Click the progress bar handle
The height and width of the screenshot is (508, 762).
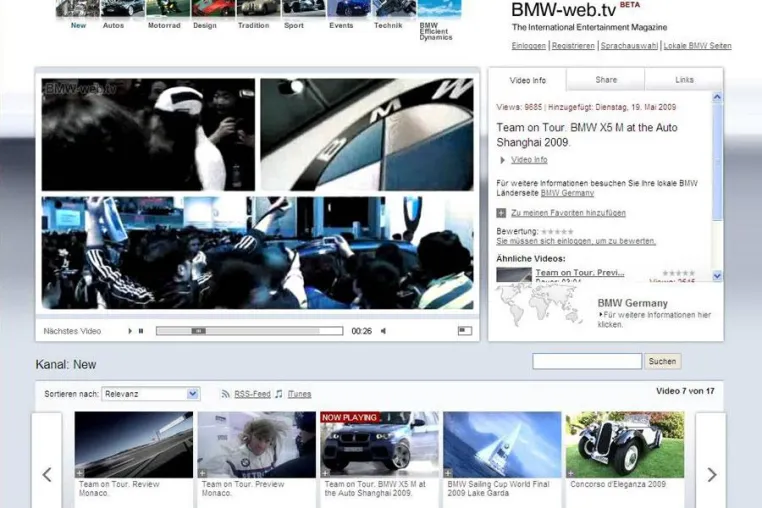(x=198, y=331)
